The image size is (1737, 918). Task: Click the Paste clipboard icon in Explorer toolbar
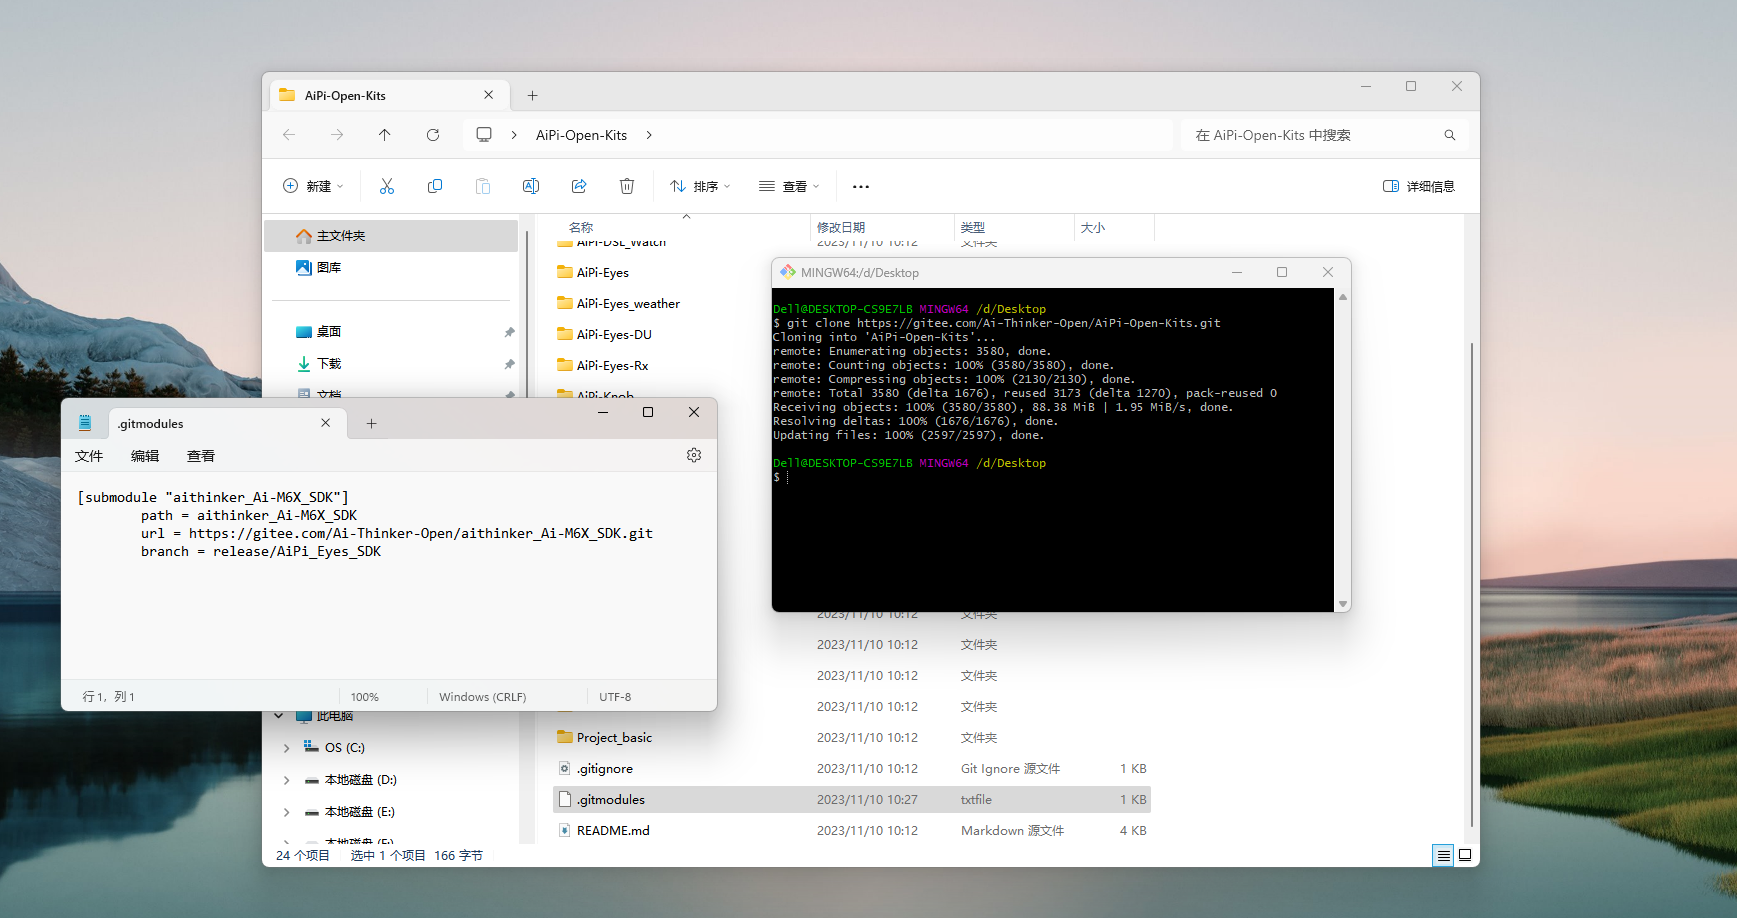[483, 186]
